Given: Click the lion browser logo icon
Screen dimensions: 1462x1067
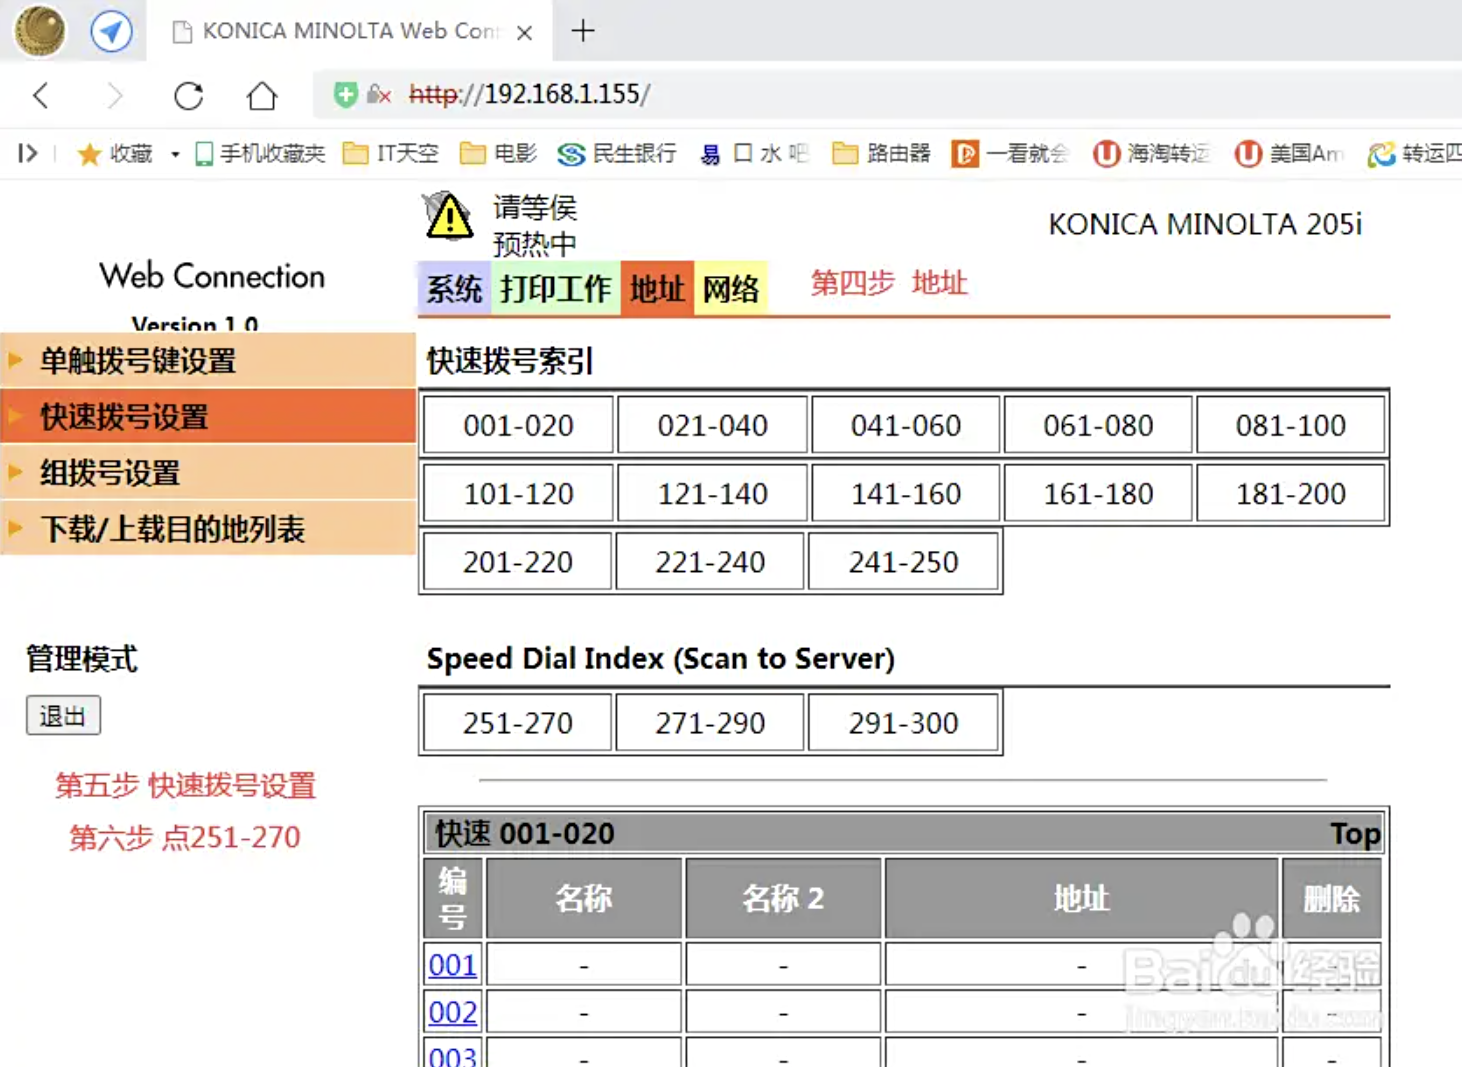Looking at the screenshot, I should coord(40,30).
